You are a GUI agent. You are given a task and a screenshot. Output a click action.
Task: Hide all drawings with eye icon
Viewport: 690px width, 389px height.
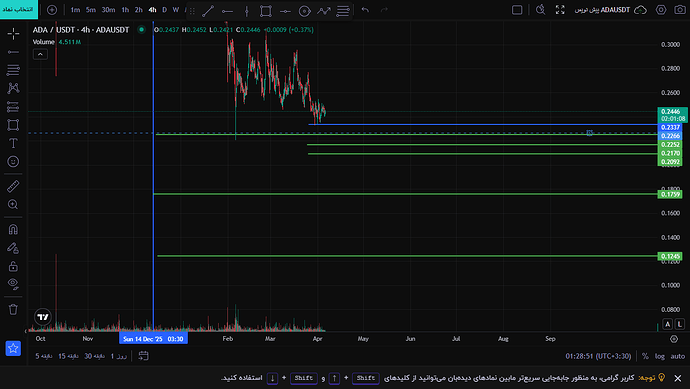tap(13, 284)
